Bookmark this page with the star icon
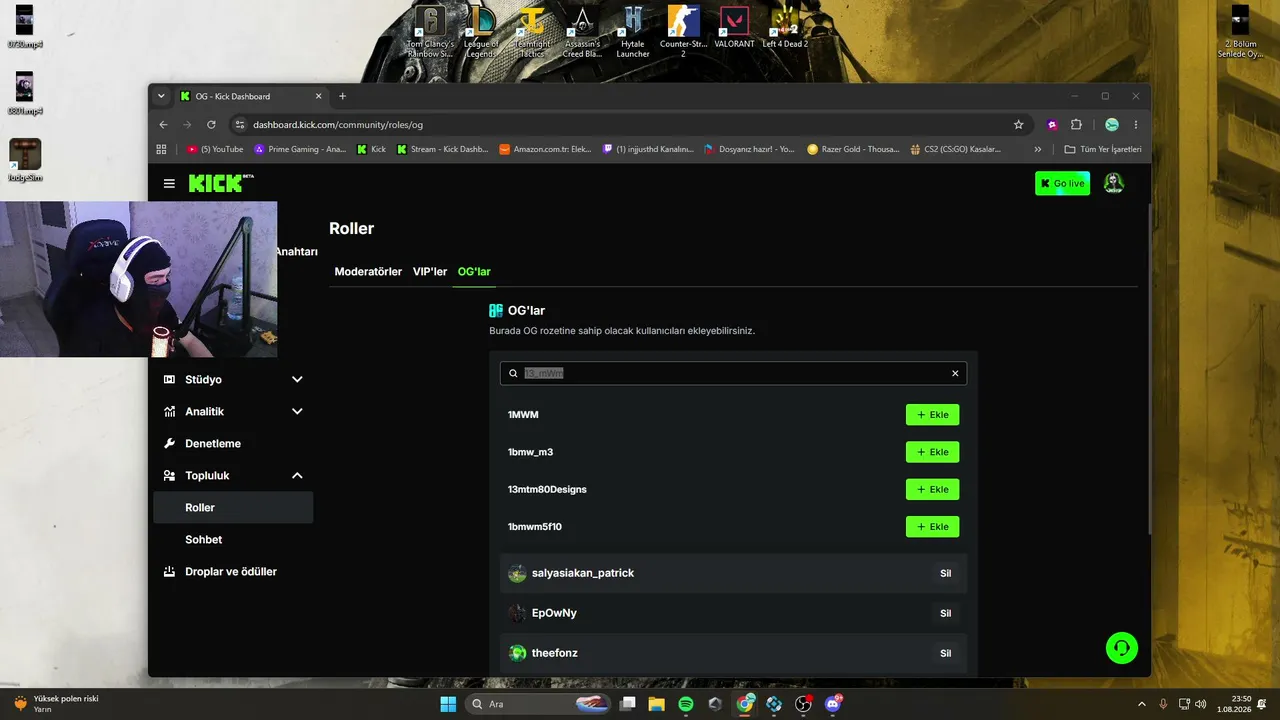Image resolution: width=1280 pixels, height=720 pixels. [x=1018, y=124]
